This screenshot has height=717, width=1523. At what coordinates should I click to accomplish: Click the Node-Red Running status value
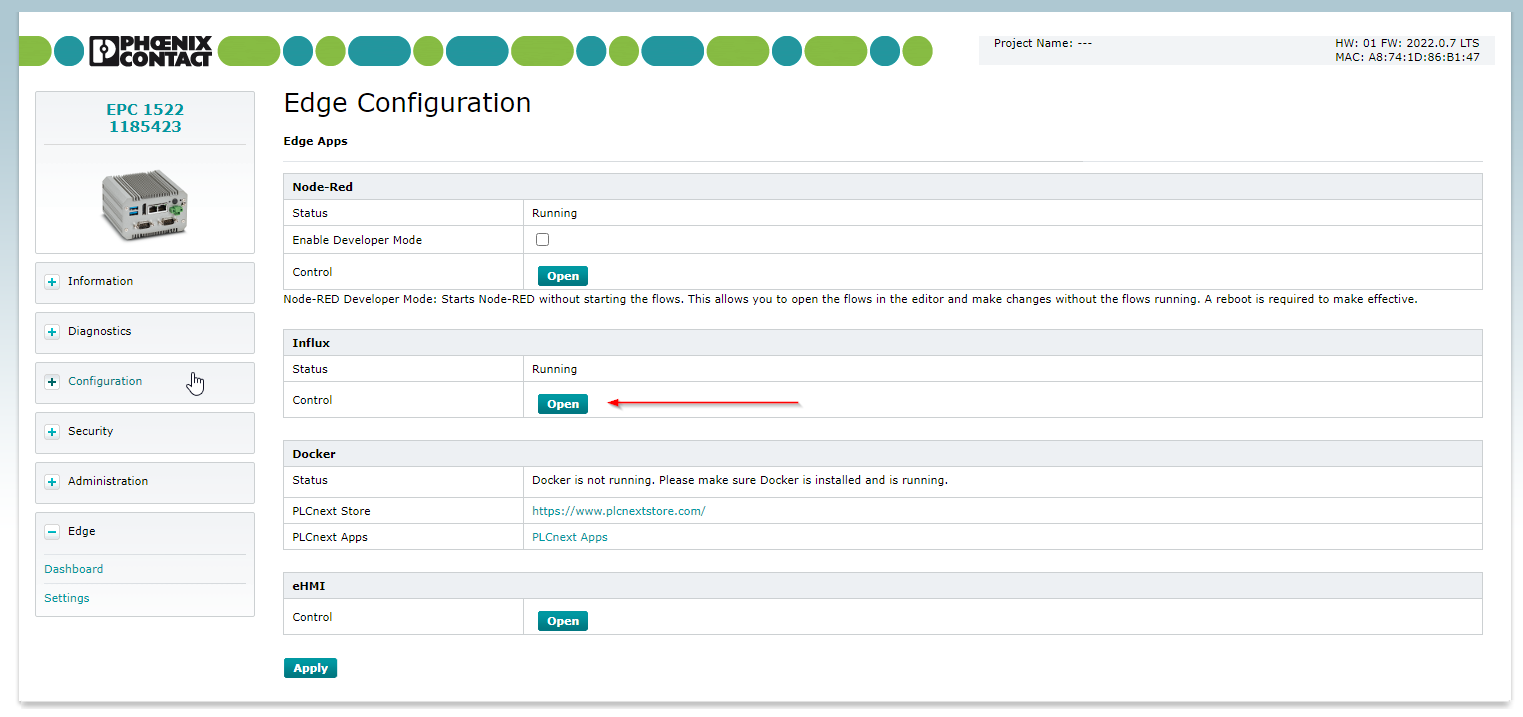point(554,213)
